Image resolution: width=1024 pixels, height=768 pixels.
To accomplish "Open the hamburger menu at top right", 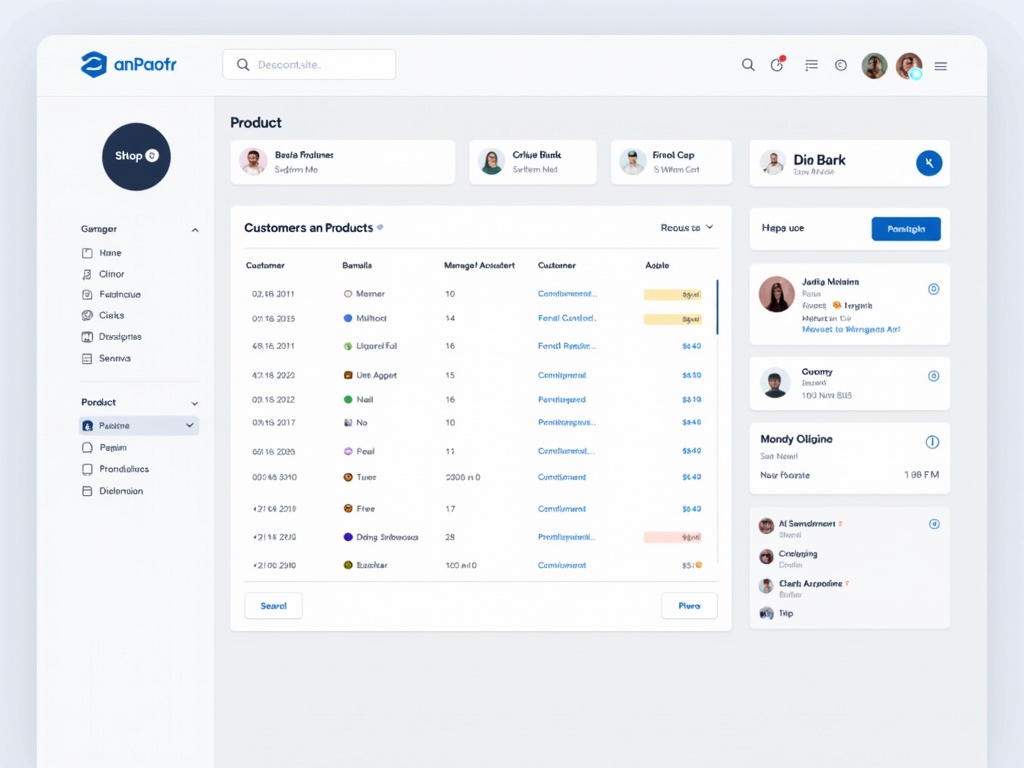I will (940, 65).
